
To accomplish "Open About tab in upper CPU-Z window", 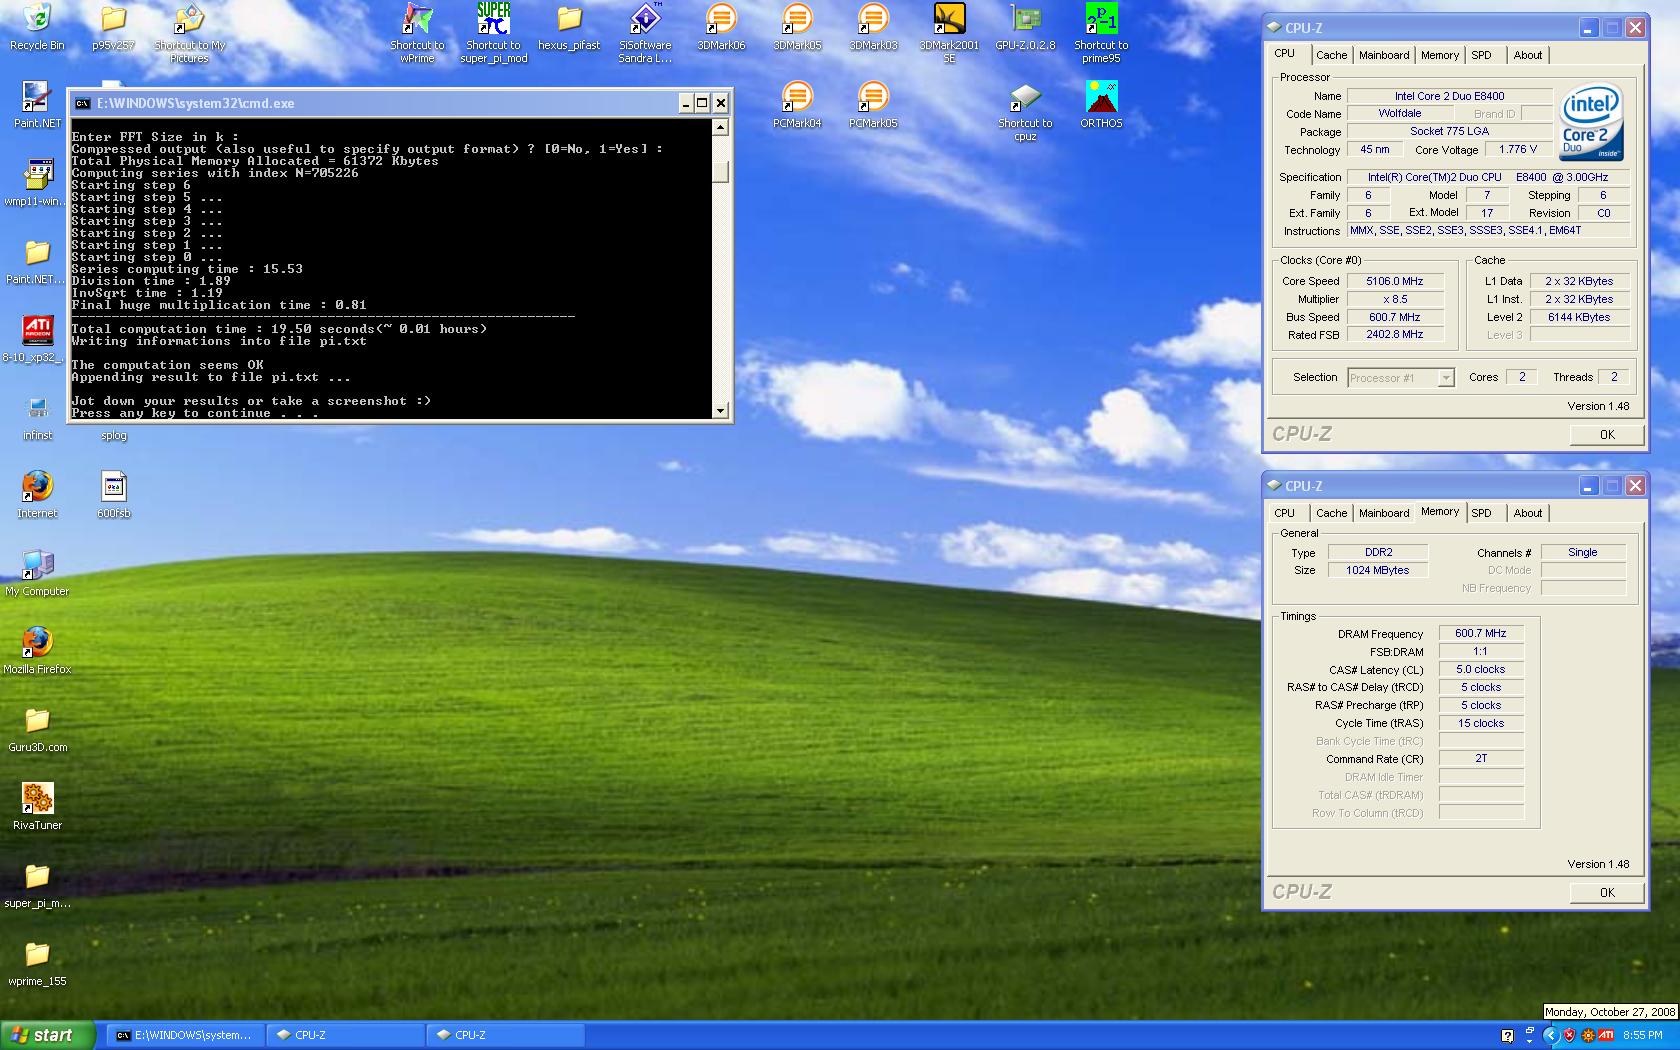I will [1527, 55].
